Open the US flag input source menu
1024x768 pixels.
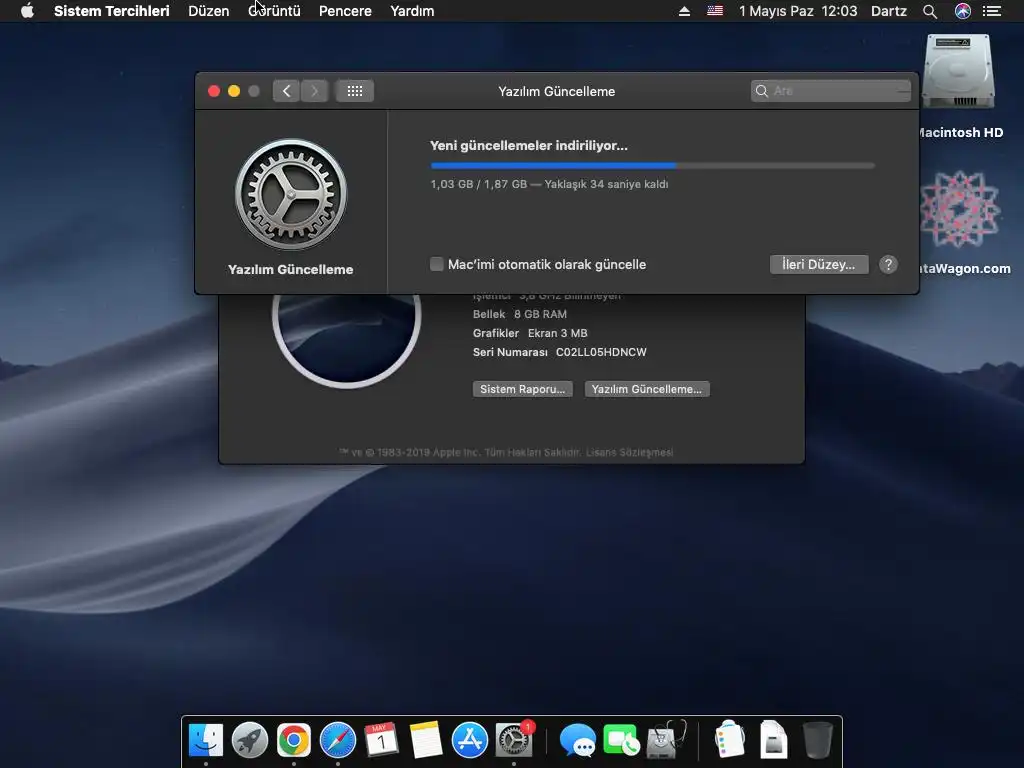(x=715, y=11)
